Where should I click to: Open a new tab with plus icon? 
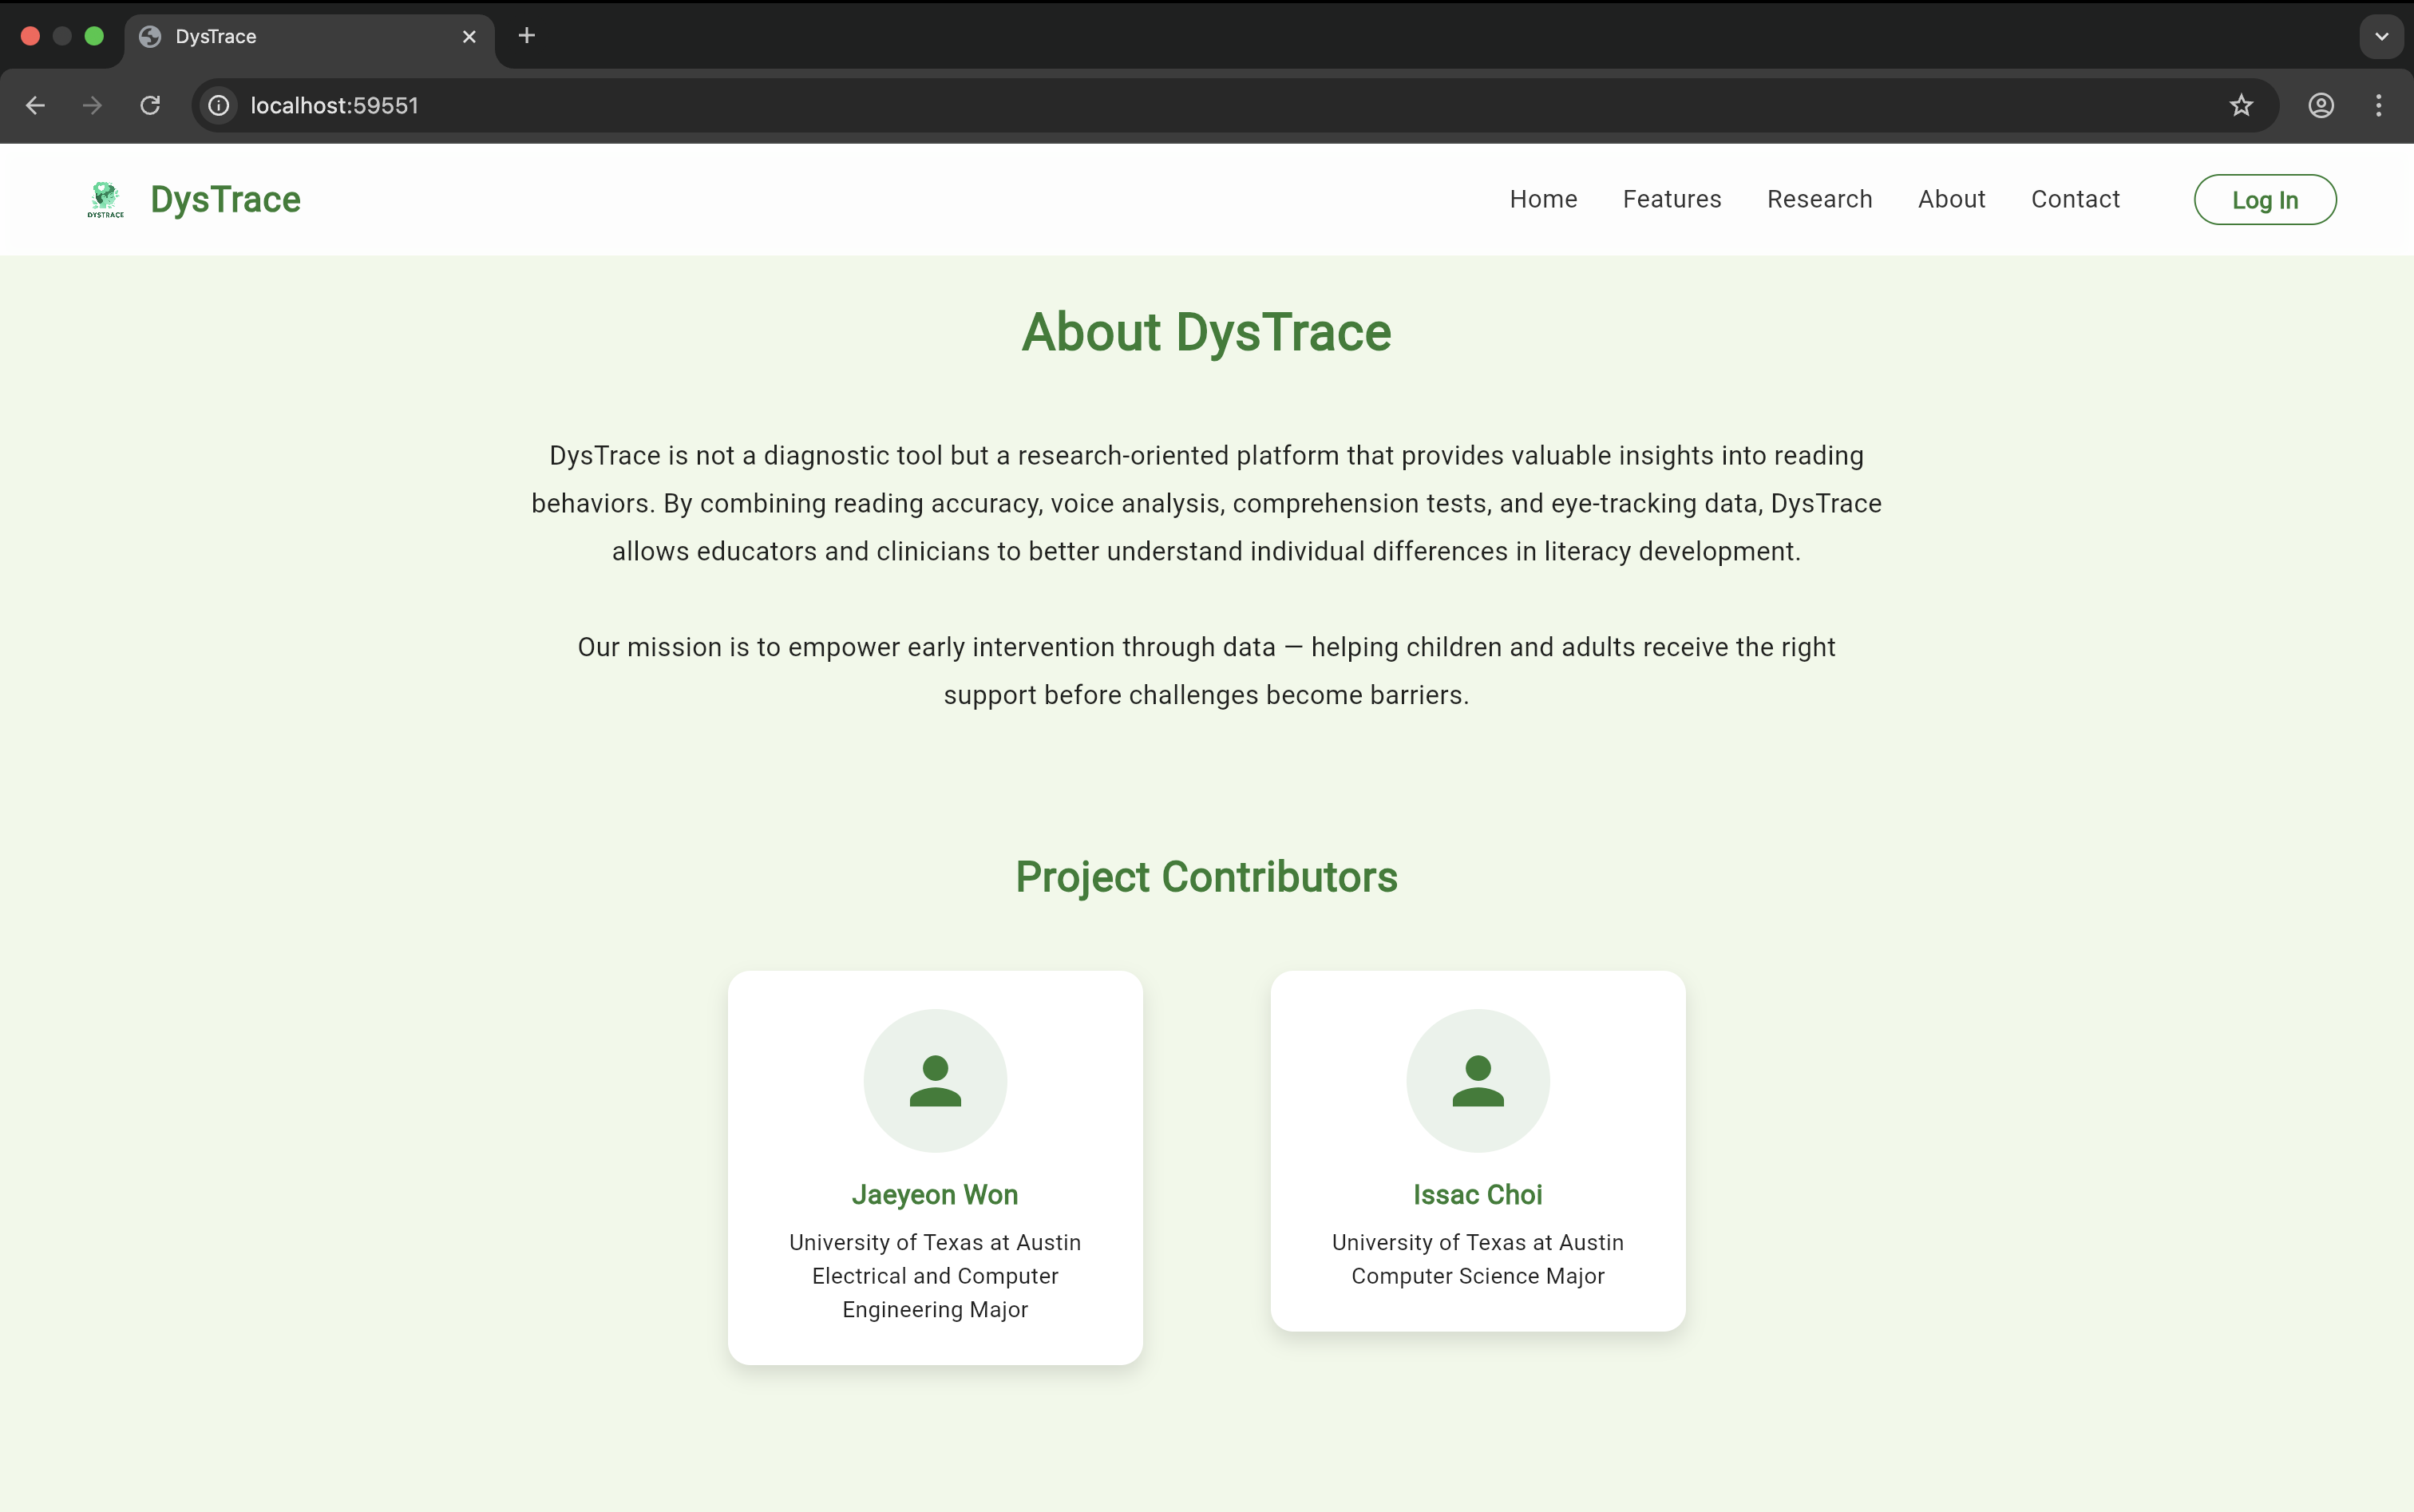point(527,36)
